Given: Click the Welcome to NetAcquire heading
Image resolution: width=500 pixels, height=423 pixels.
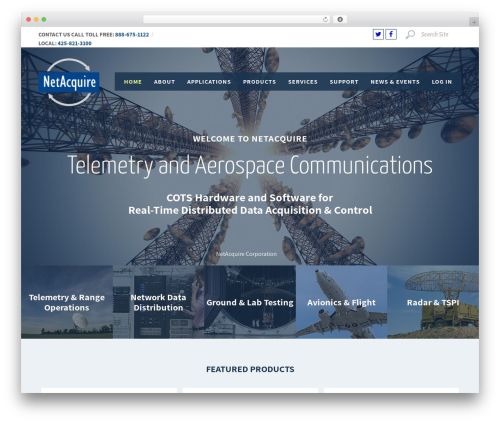Looking at the screenshot, I should click(x=250, y=139).
